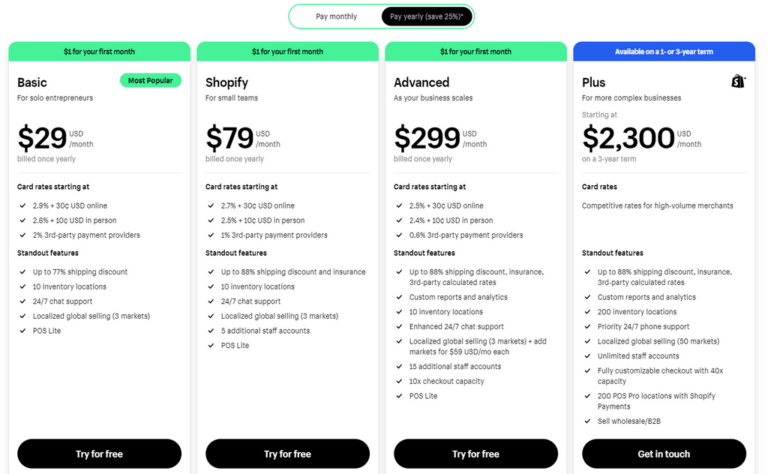
Task: Click the Most Popular badge on Basic
Action: click(x=150, y=80)
